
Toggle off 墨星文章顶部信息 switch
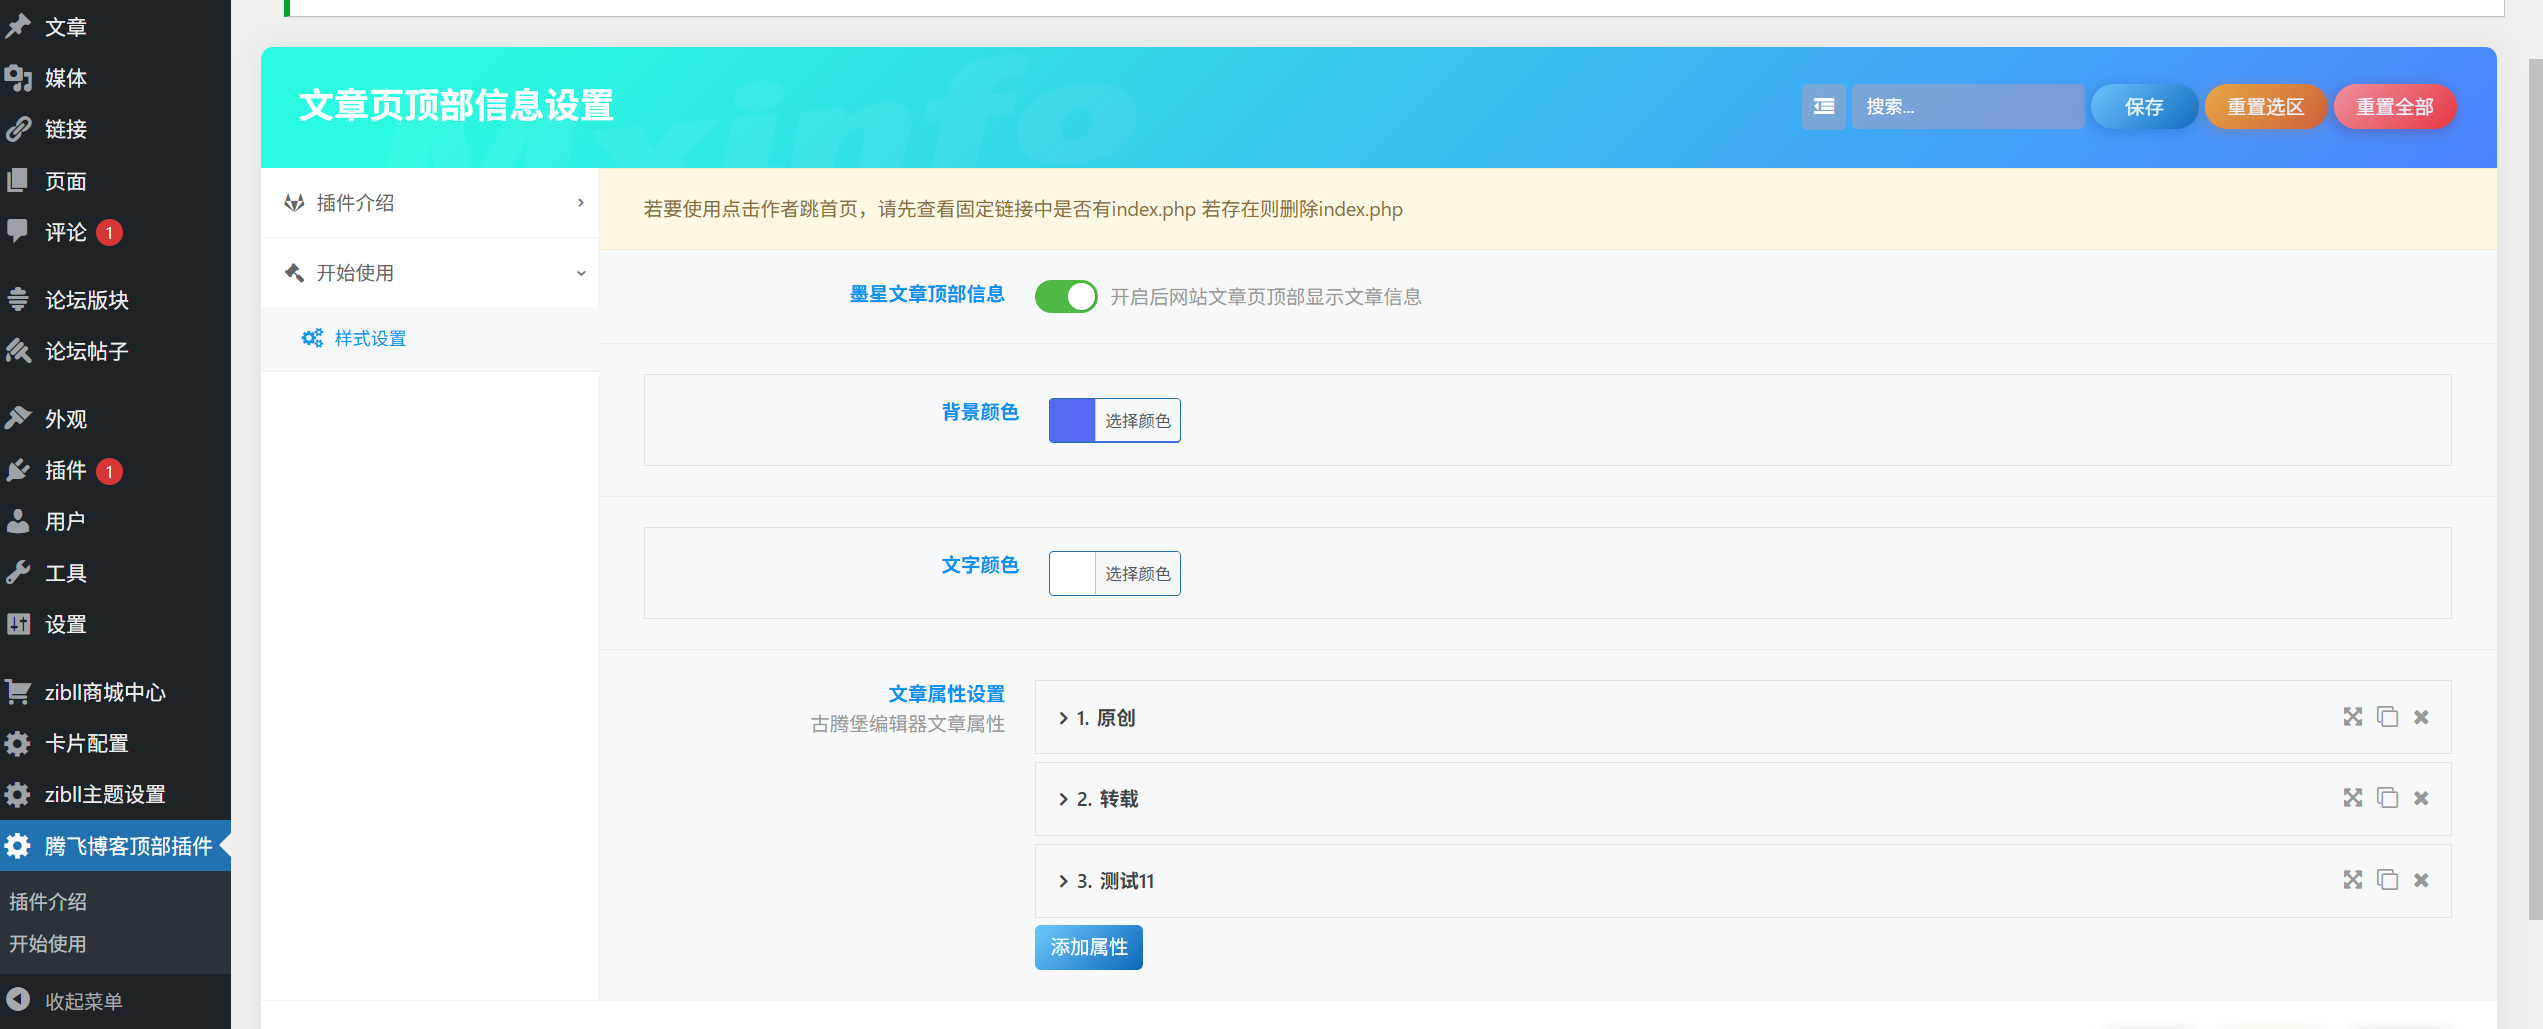click(x=1066, y=296)
